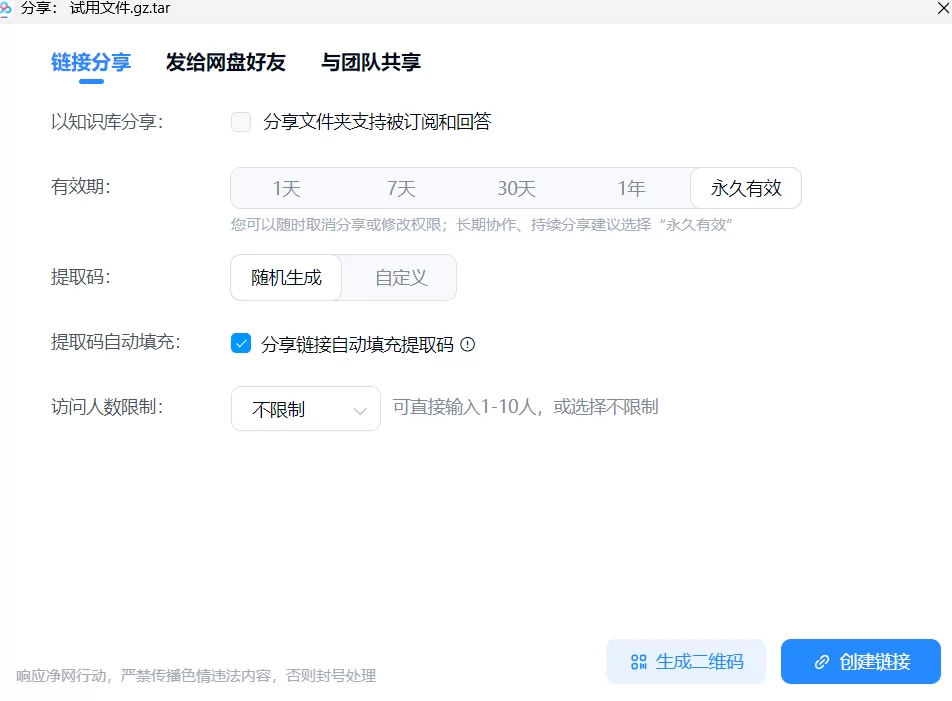Click the 访问人数限制 field label
The height and width of the screenshot is (701, 952).
107,407
